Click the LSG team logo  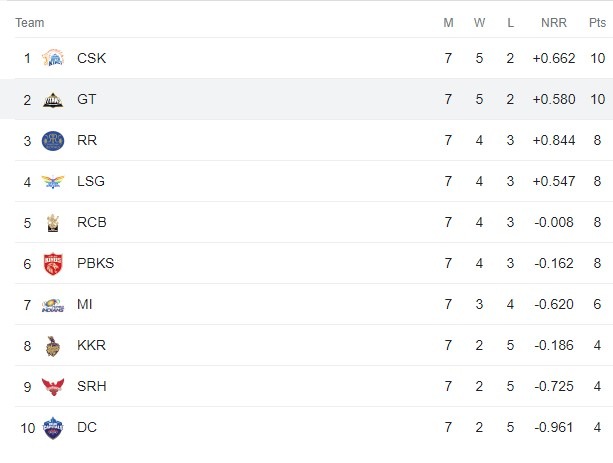[53, 181]
